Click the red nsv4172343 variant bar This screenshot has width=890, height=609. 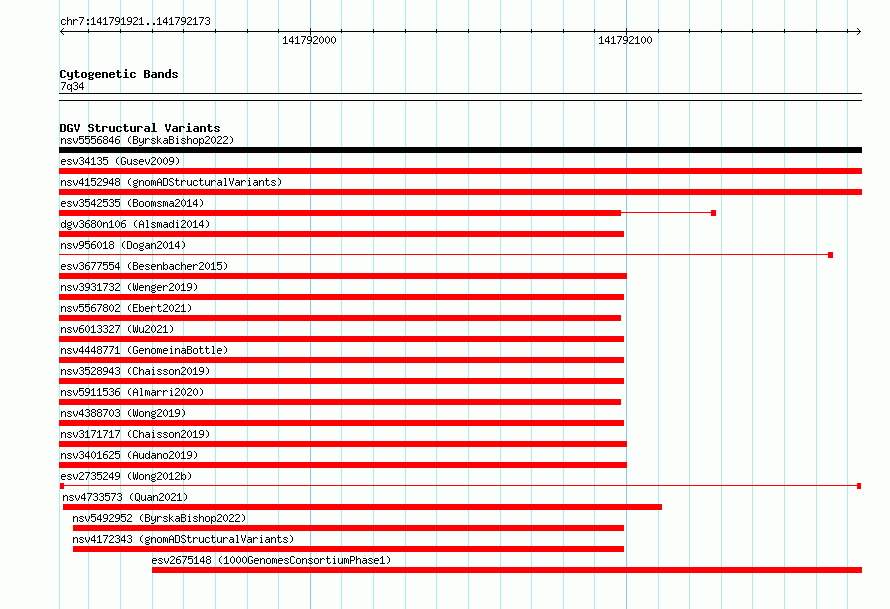(x=349, y=549)
